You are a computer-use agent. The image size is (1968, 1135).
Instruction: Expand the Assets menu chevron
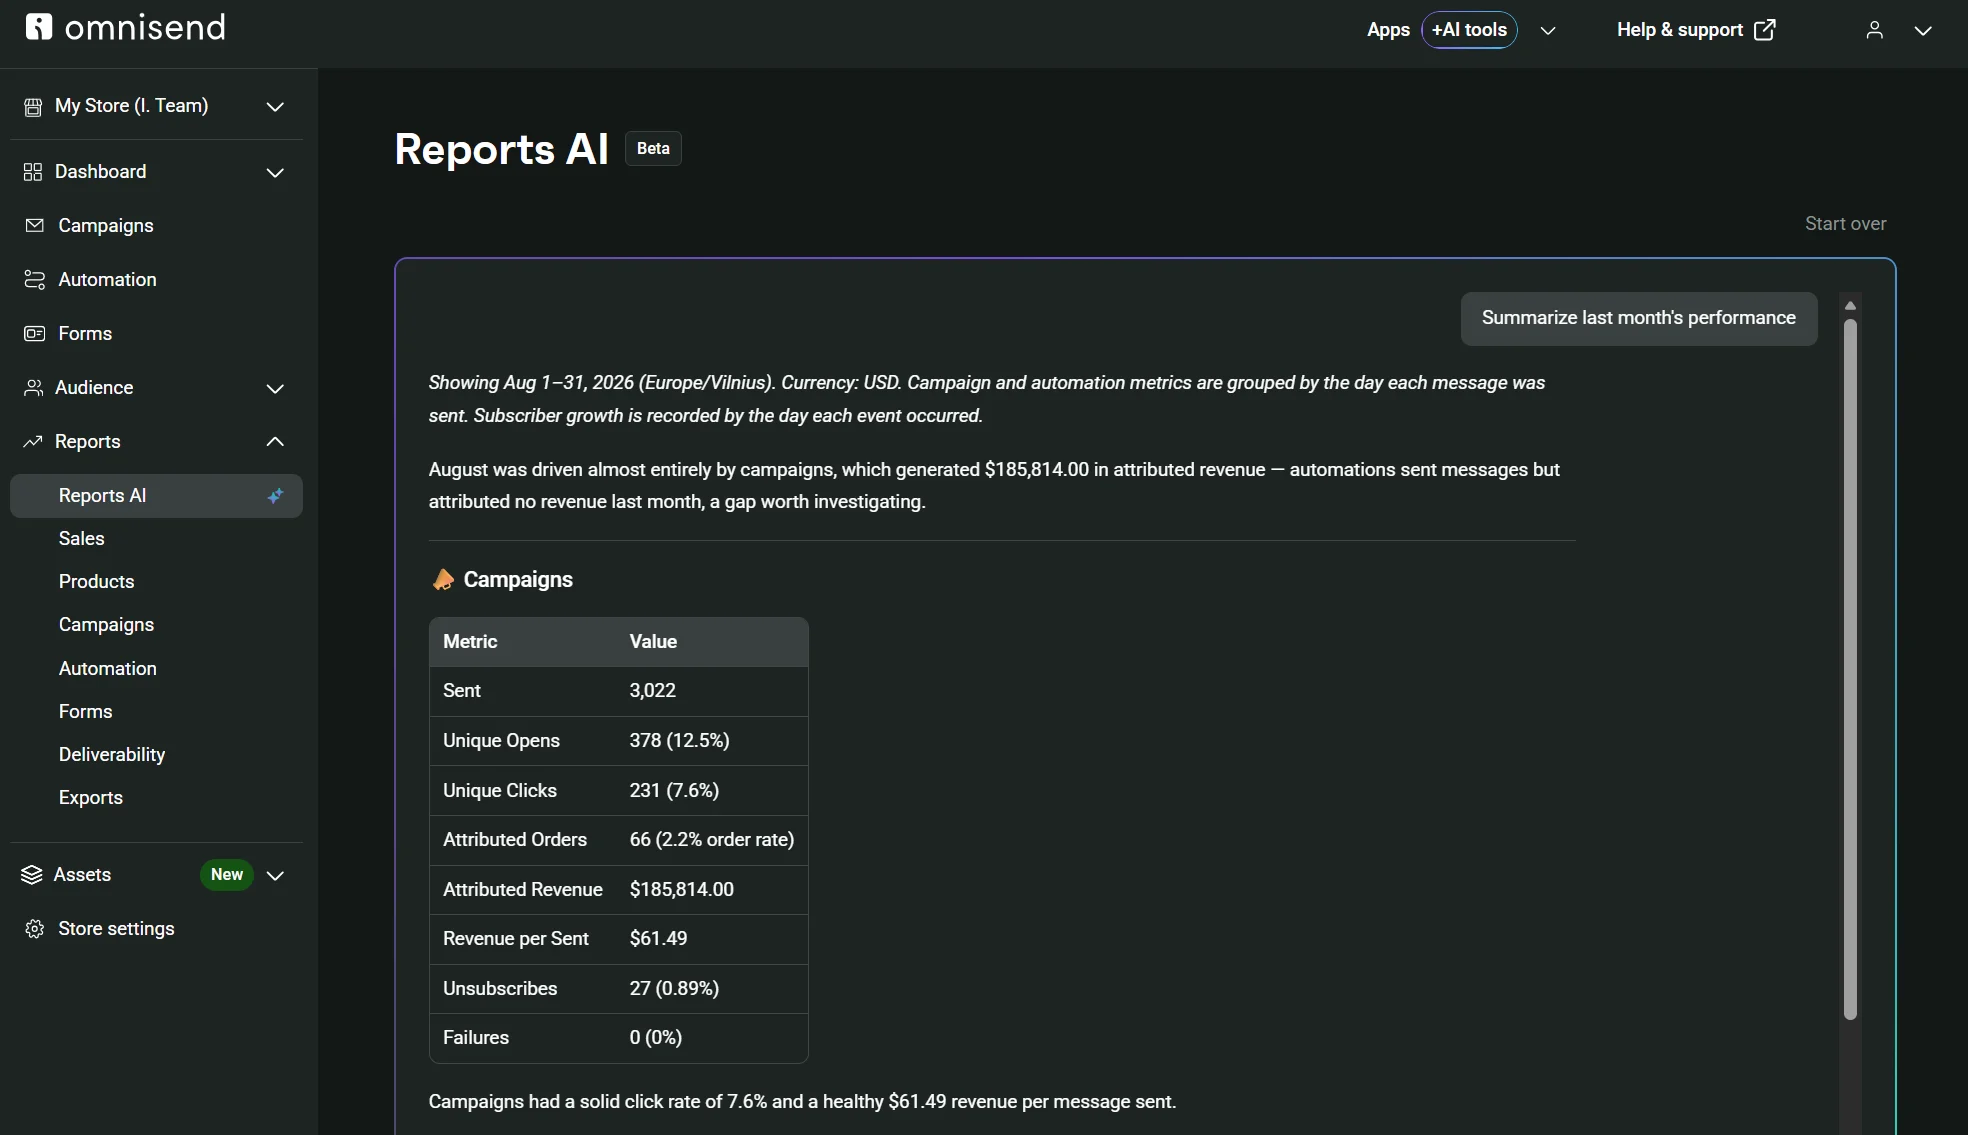point(275,876)
